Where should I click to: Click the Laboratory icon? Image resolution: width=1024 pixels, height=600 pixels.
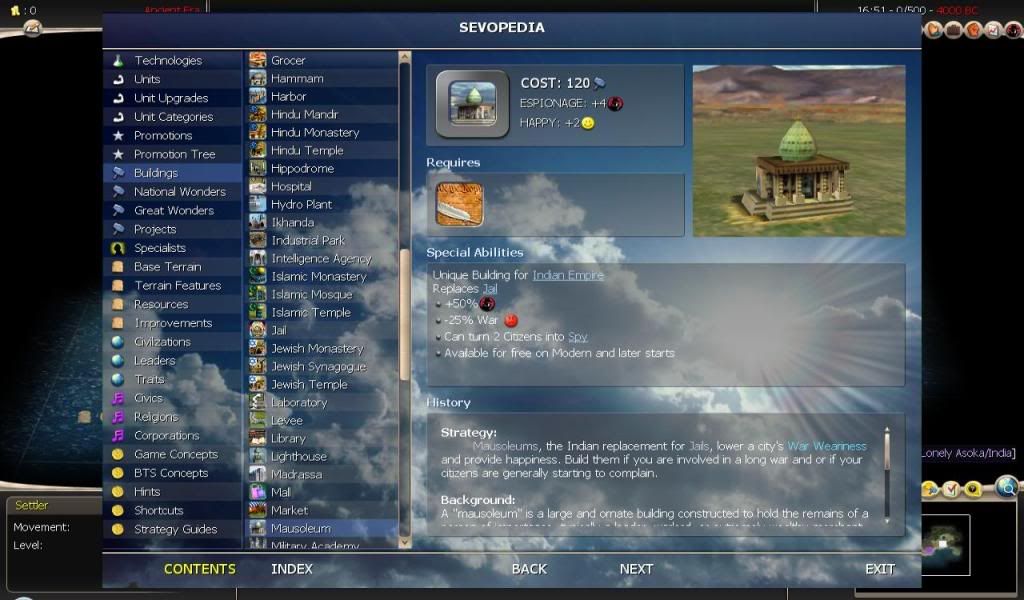(258, 402)
